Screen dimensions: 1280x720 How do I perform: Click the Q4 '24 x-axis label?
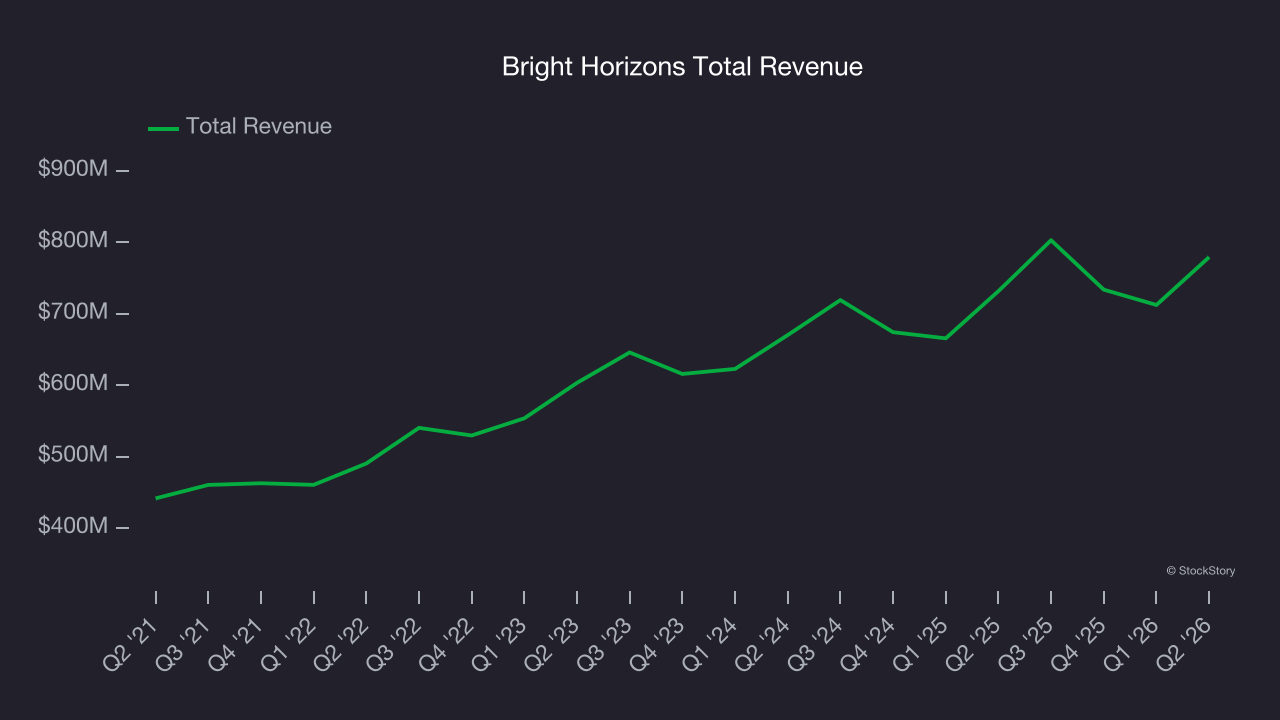coord(869,643)
